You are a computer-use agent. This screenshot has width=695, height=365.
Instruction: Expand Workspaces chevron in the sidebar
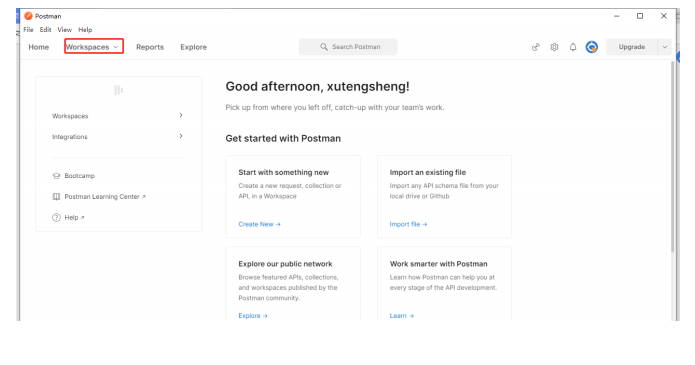(181, 115)
